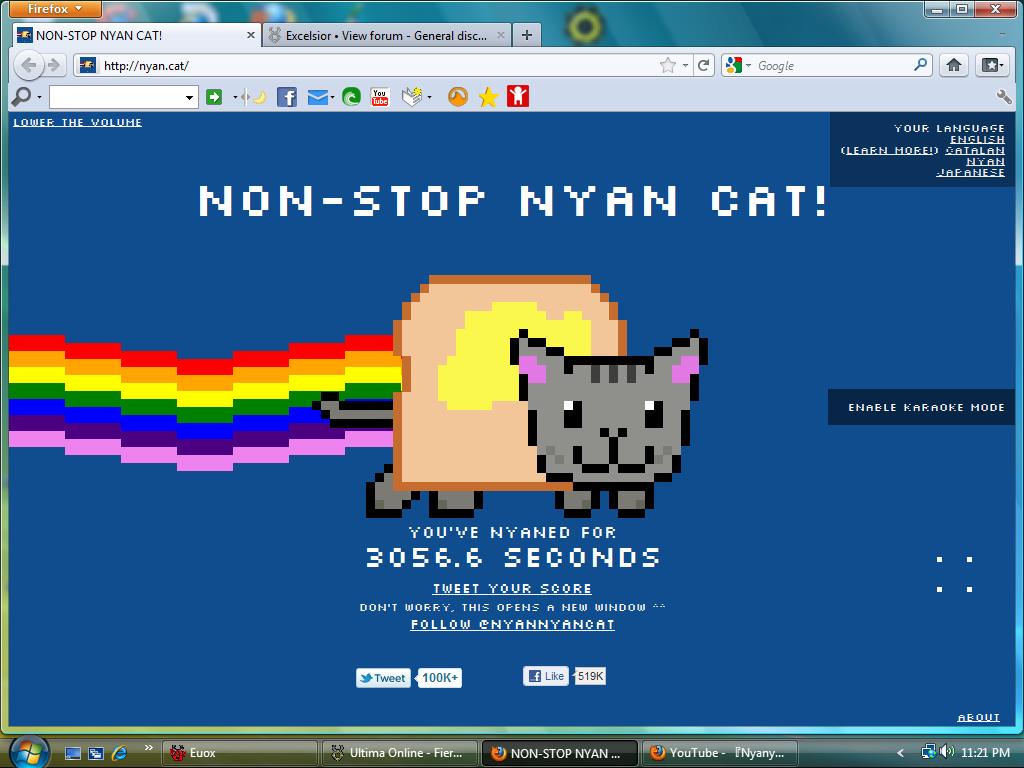The image size is (1024, 768).
Task: Click Lower the Volume link
Action: (x=77, y=122)
